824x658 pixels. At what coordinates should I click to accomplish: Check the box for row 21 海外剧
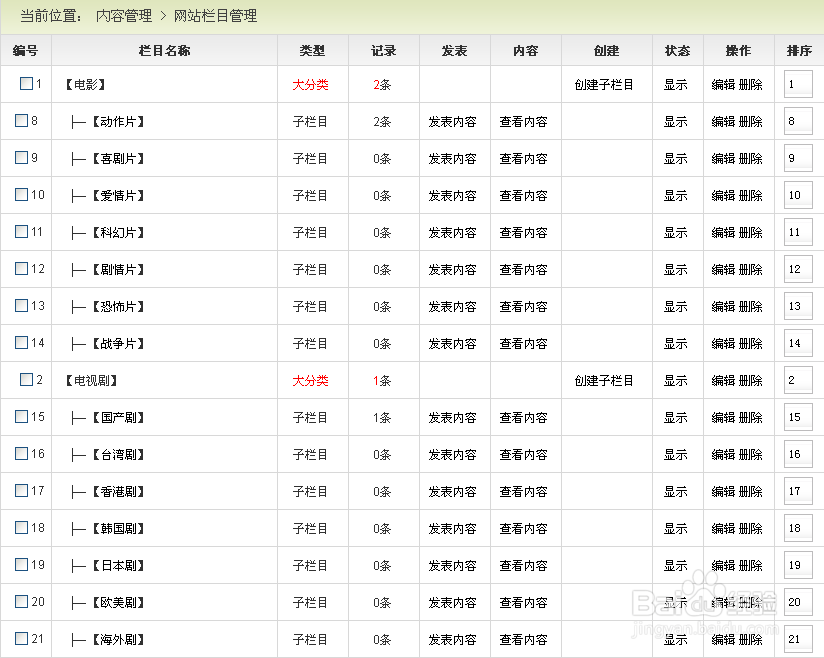point(22,639)
